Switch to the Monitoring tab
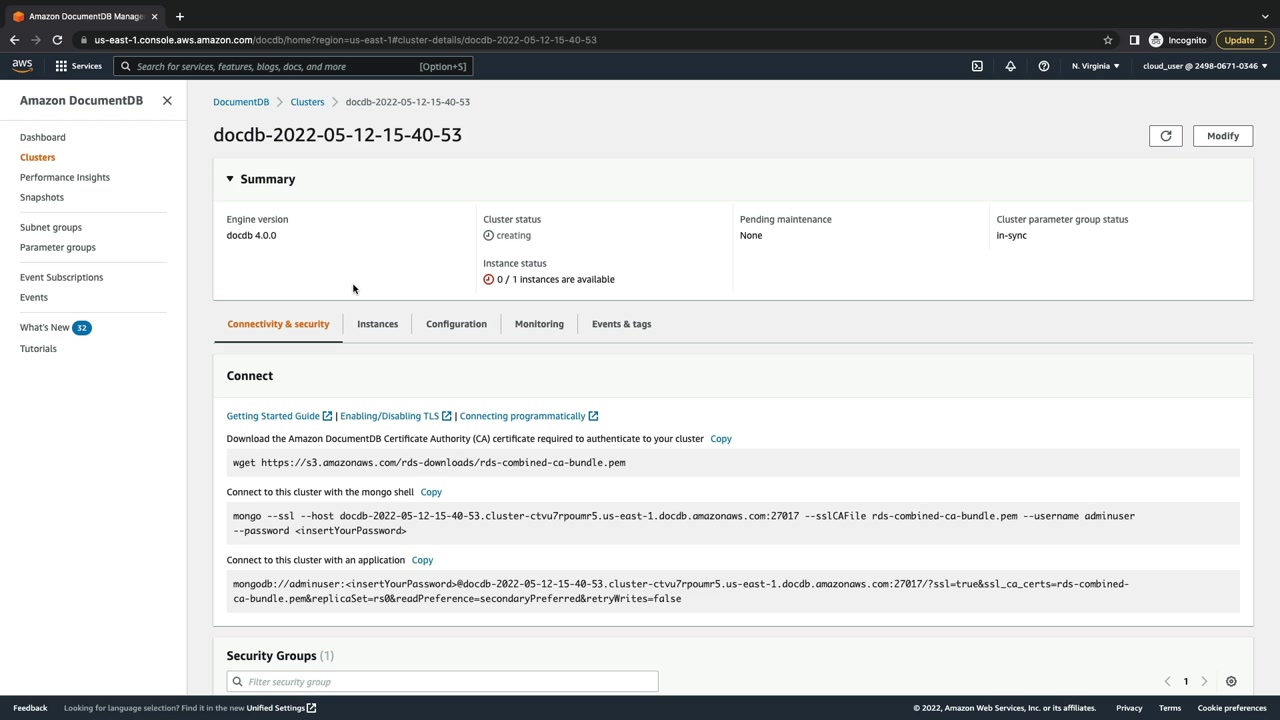Viewport: 1280px width, 720px height. pyautogui.click(x=539, y=324)
